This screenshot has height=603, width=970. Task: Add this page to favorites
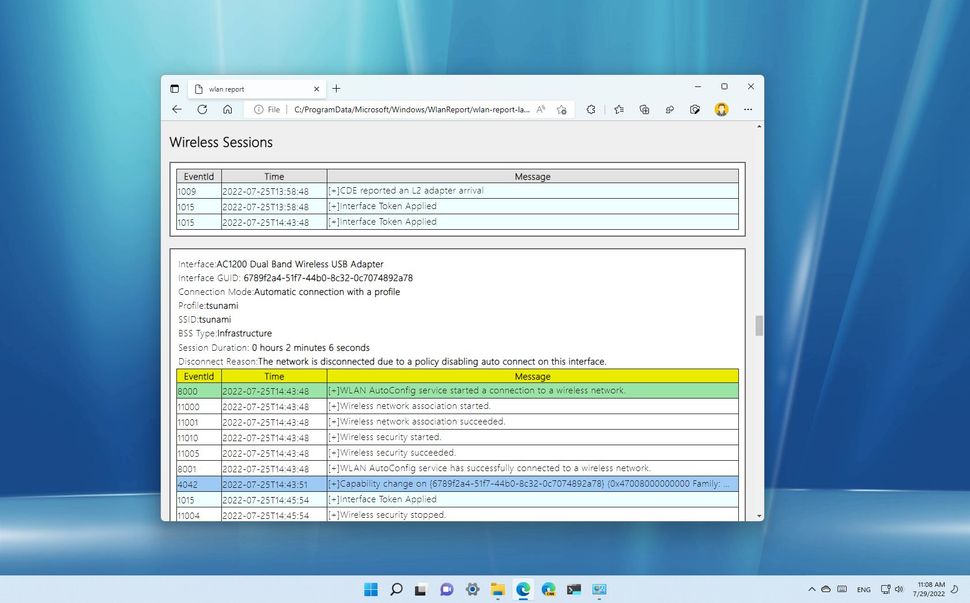click(562, 110)
